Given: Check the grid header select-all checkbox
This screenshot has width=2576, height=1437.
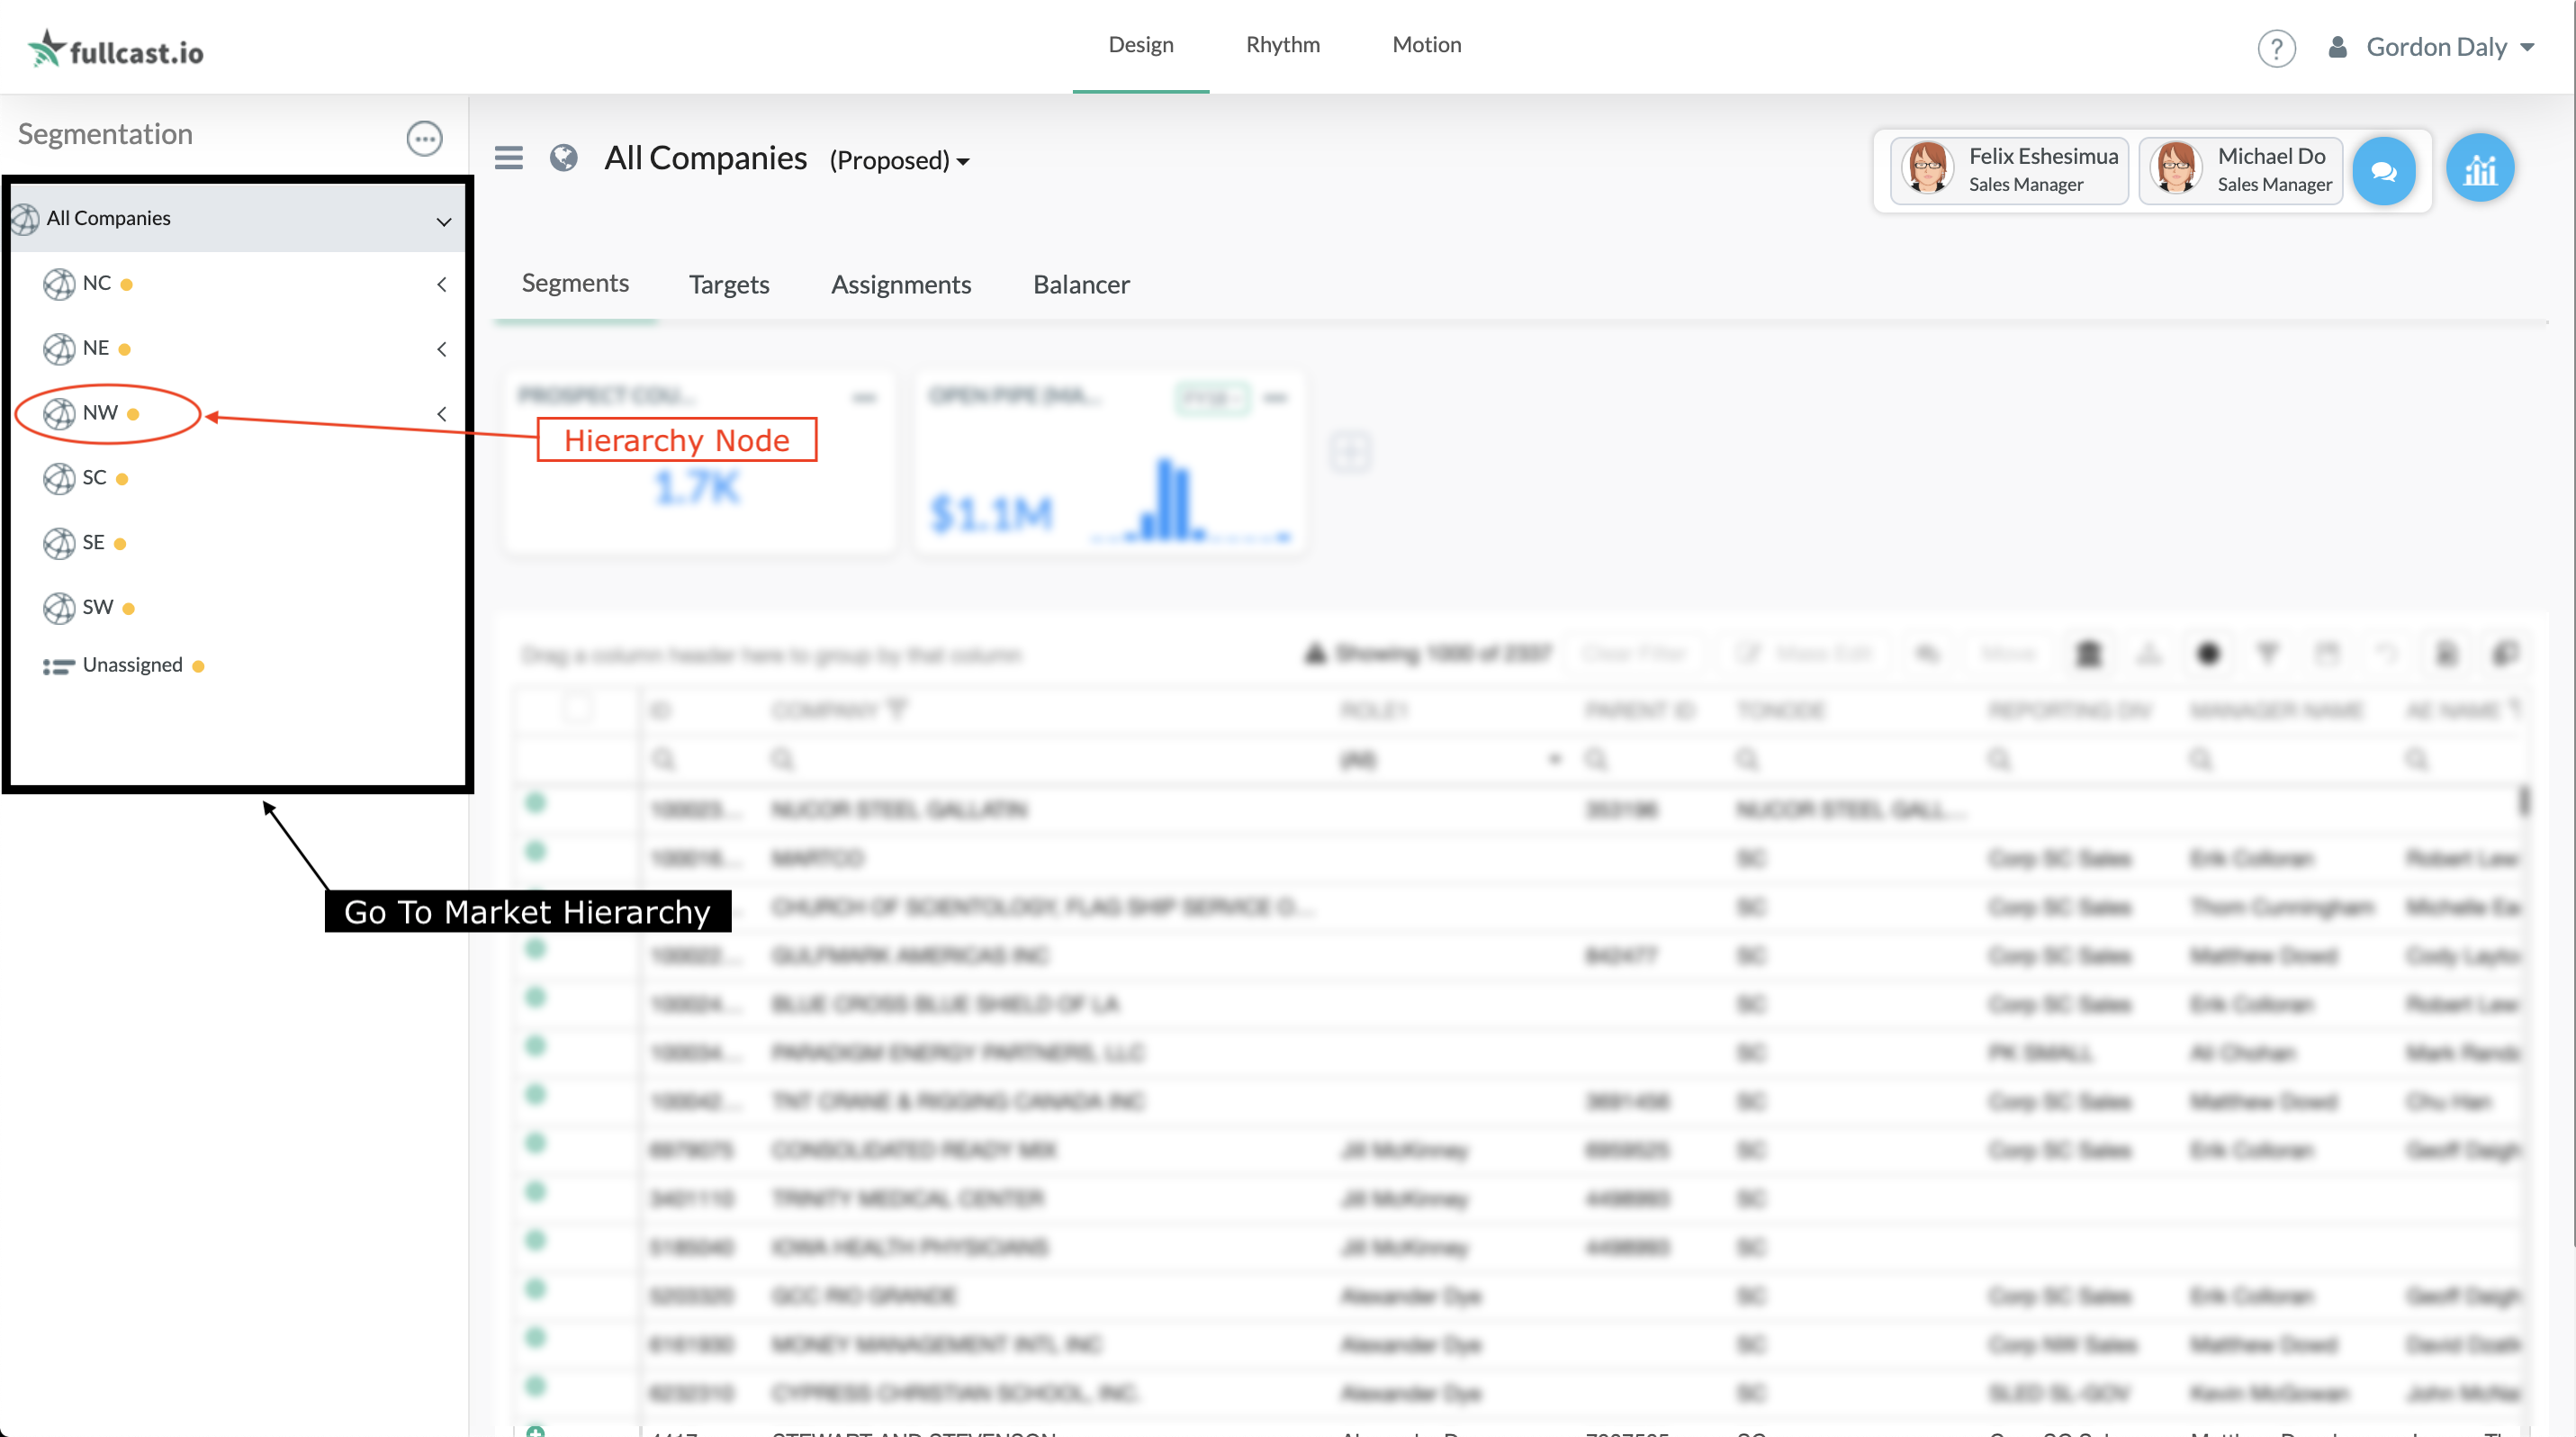Looking at the screenshot, I should pyautogui.click(x=576, y=709).
